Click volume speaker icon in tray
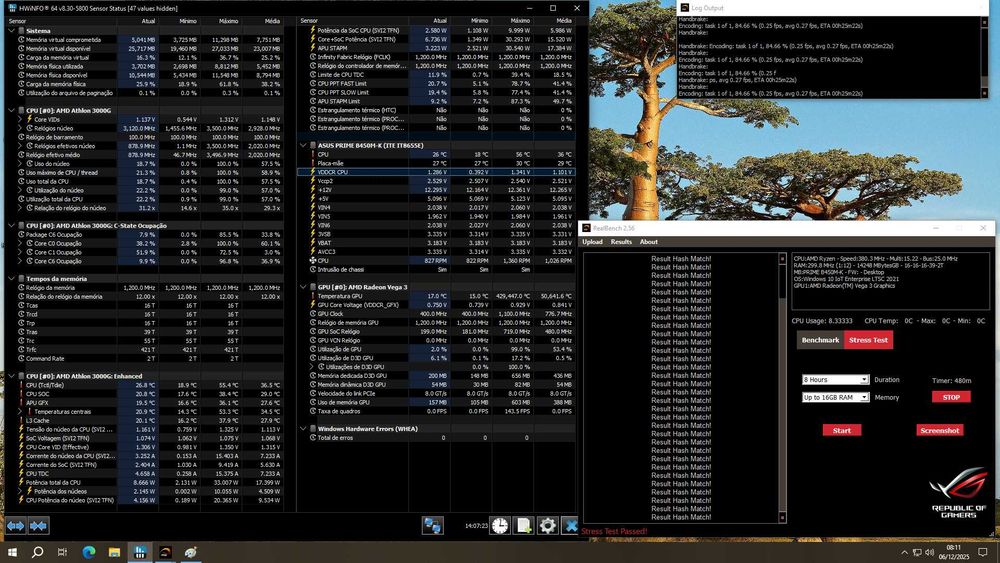1000x563 pixels. (x=929, y=552)
